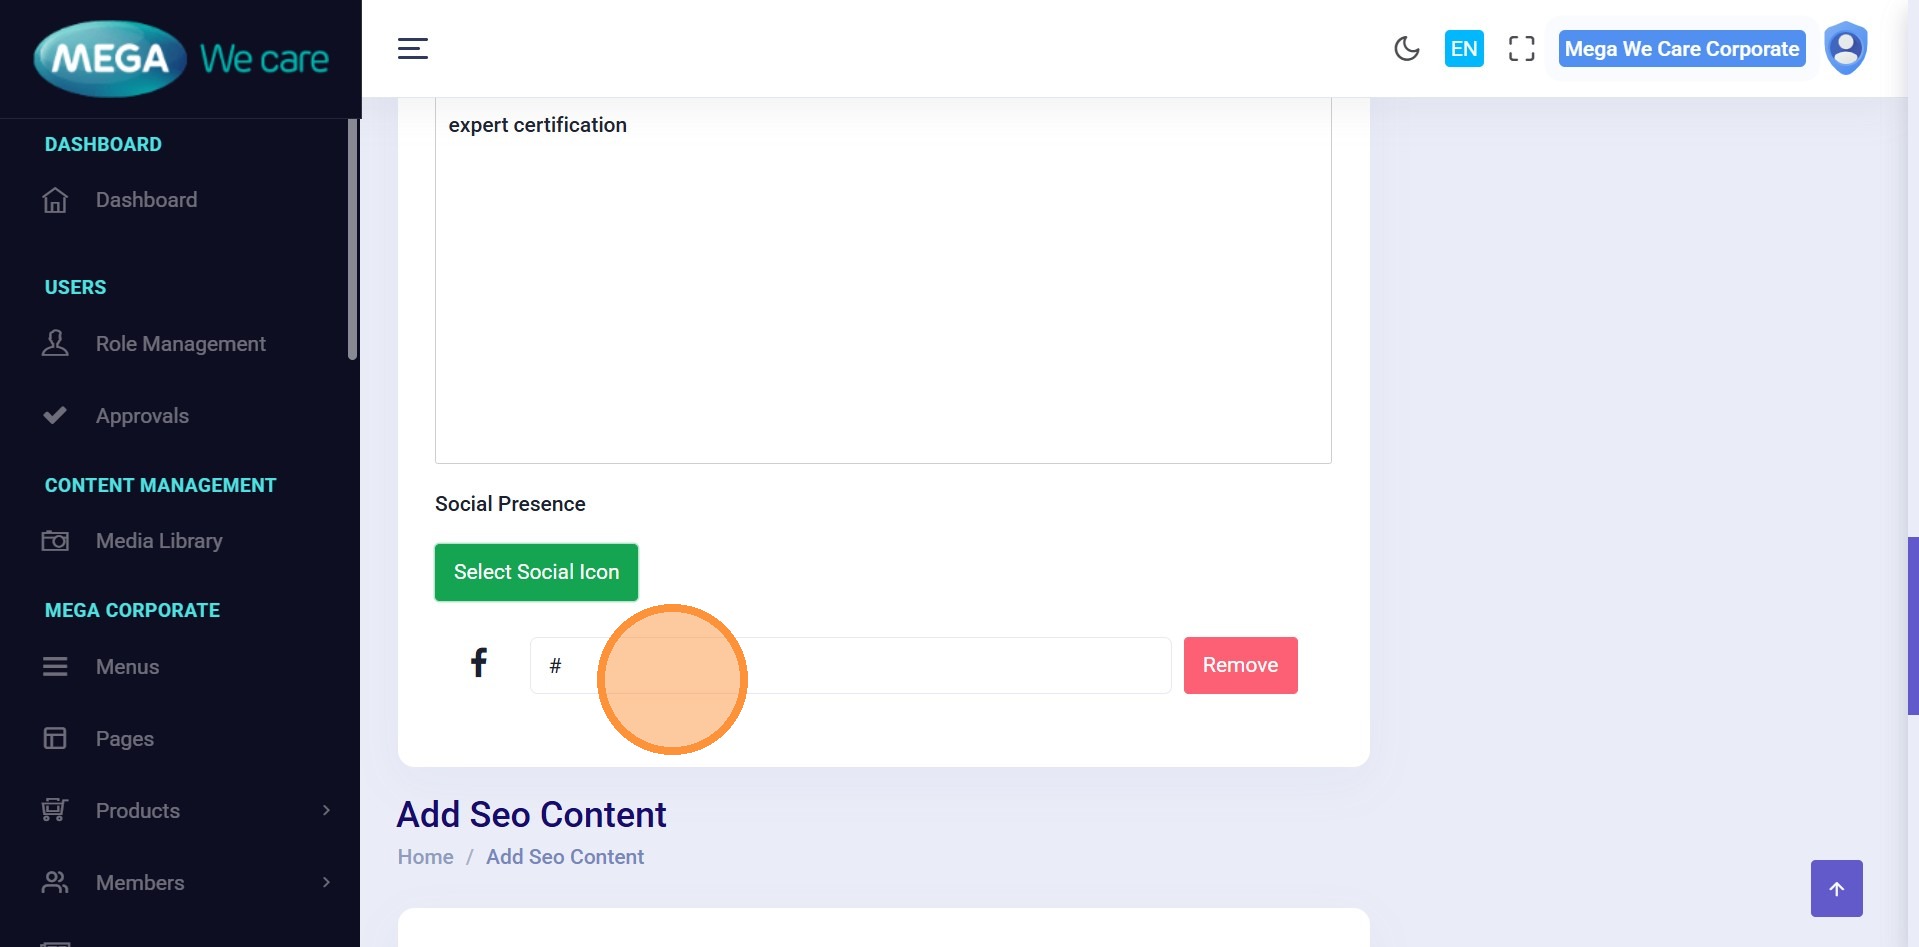The image size is (1919, 947).
Task: Toggle the hamburger sidebar menu icon
Action: tap(412, 49)
